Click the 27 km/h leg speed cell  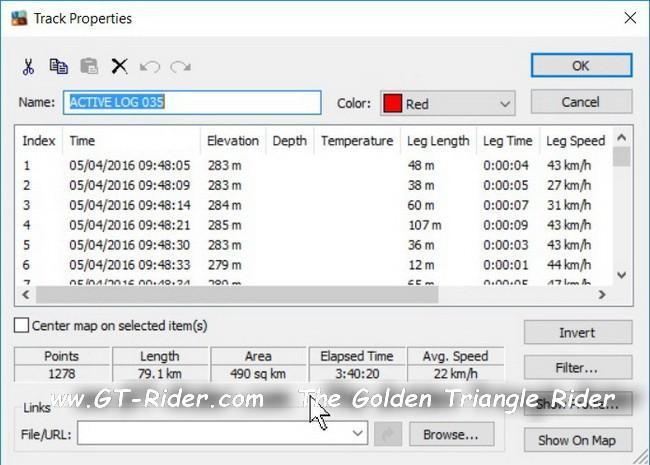[x=569, y=185]
